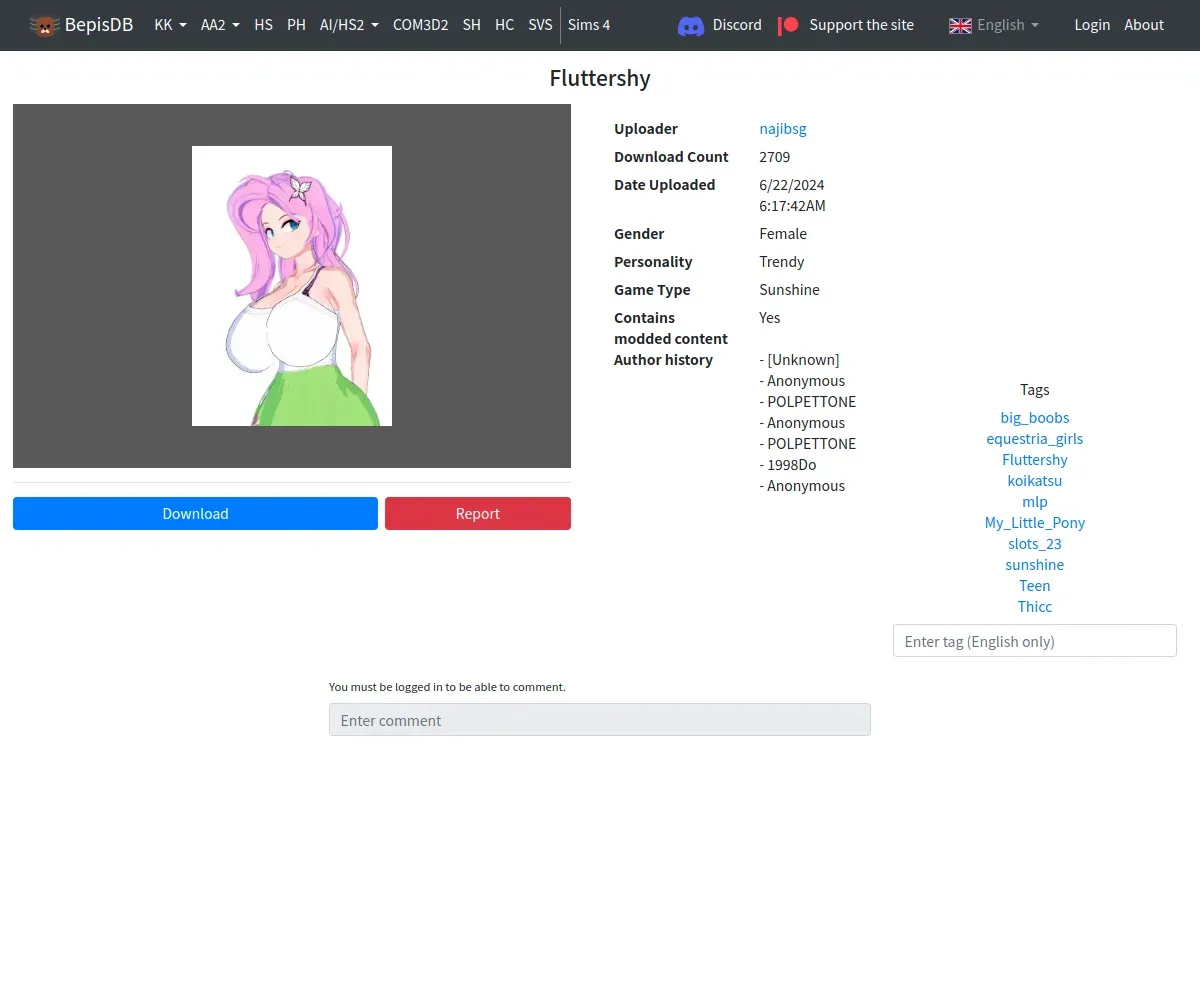Select the Fluttershy tag
This screenshot has width=1200, height=1000.
pos(1035,459)
